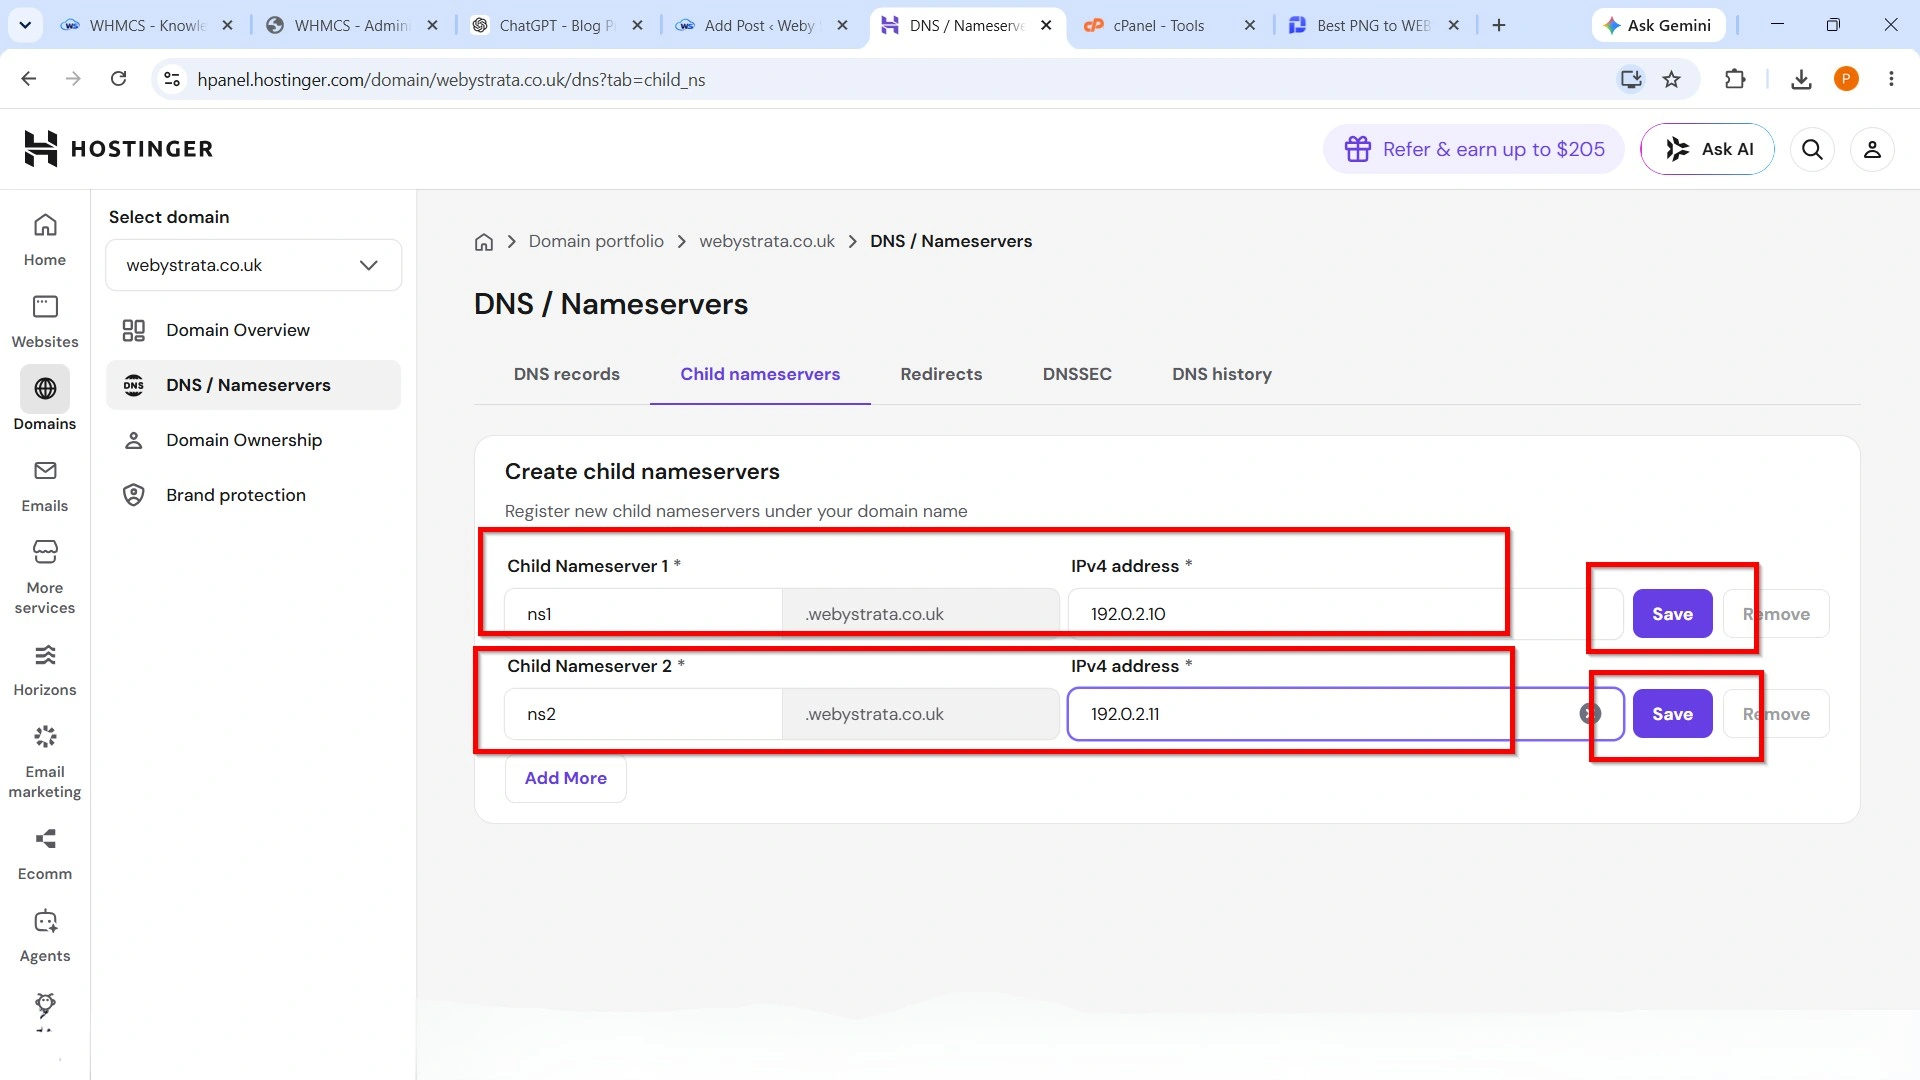Viewport: 1920px width, 1080px height.
Task: Open Domain Overview in the sidebar
Action: point(253,330)
